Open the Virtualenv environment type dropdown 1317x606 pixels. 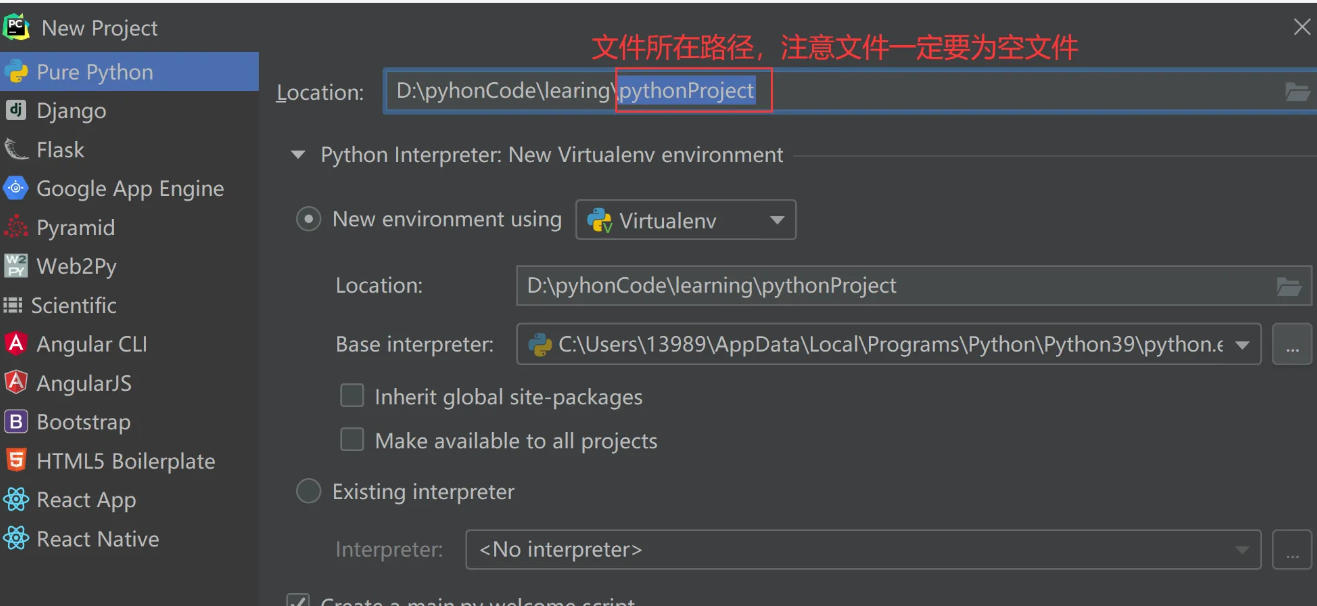[778, 219]
